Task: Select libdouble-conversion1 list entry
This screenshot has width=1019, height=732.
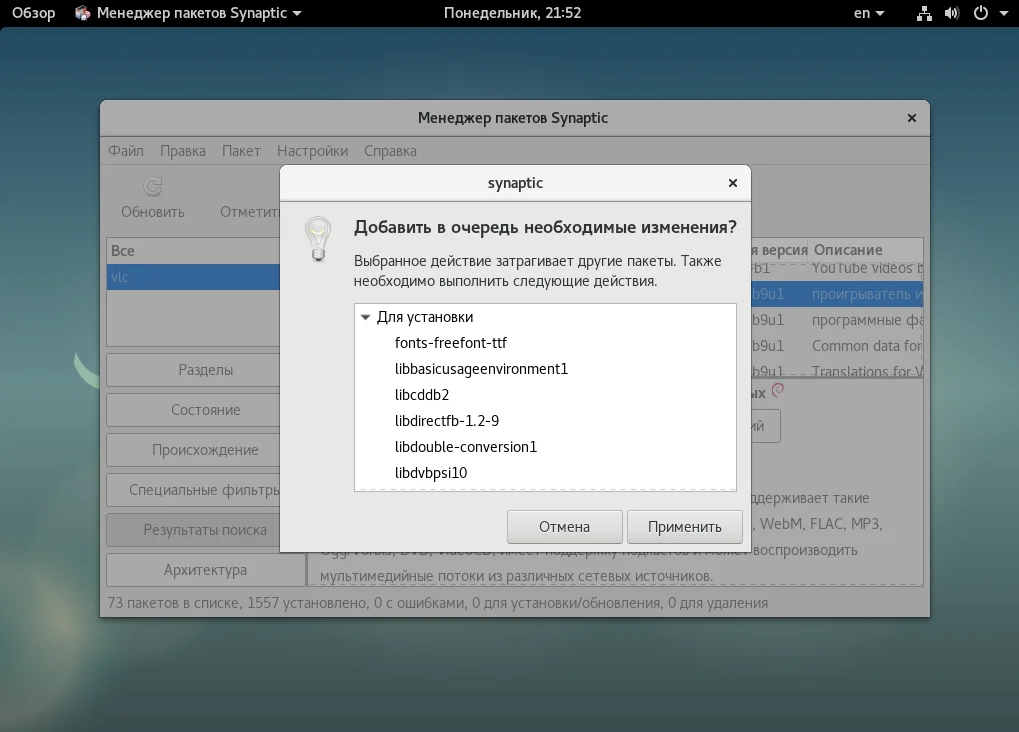Action: click(x=465, y=447)
